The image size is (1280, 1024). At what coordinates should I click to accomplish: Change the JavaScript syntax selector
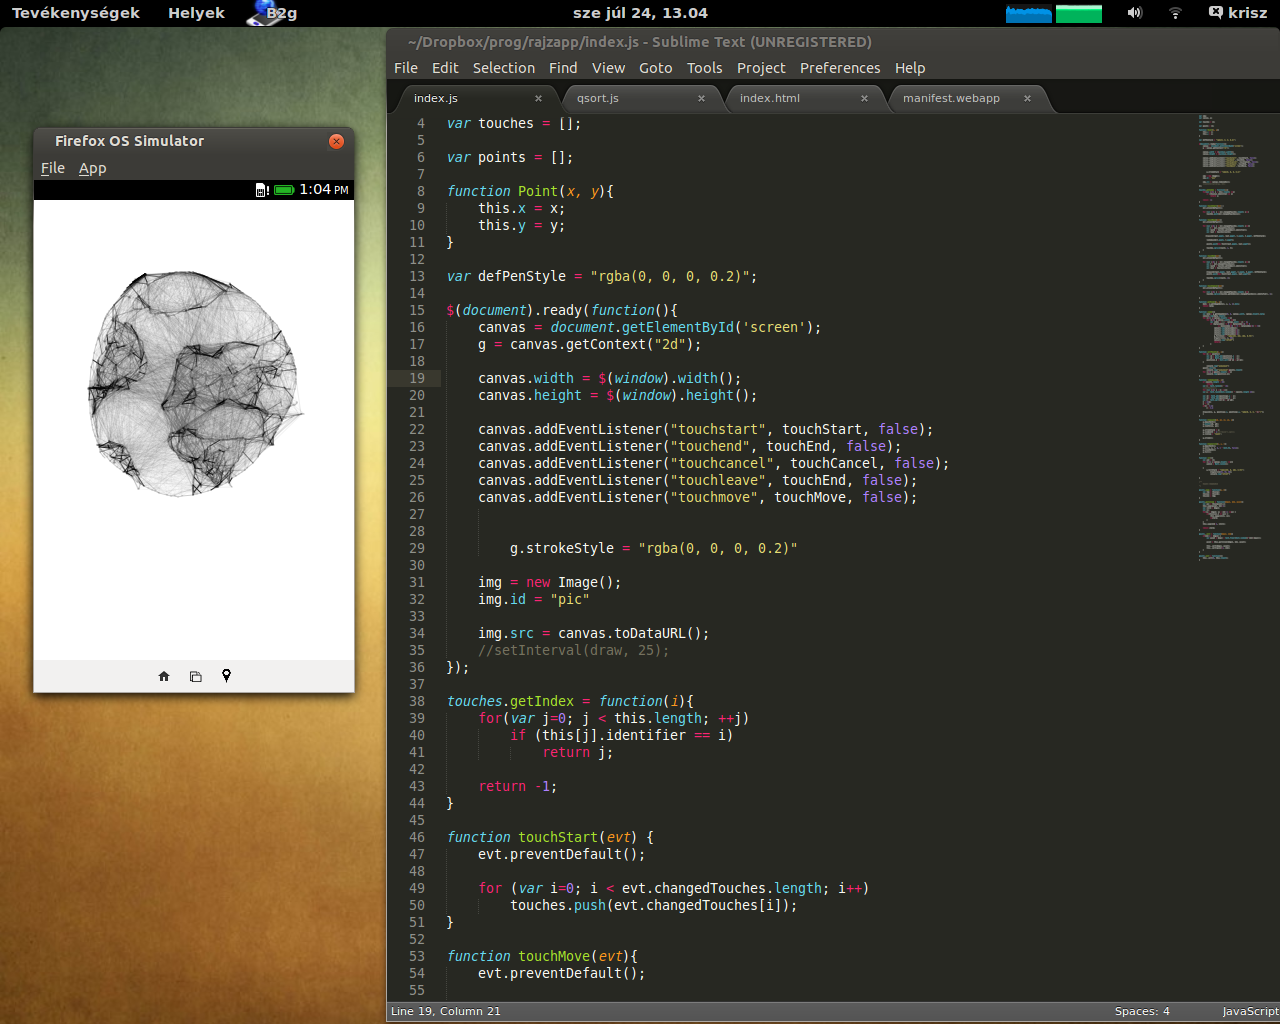(x=1250, y=1011)
